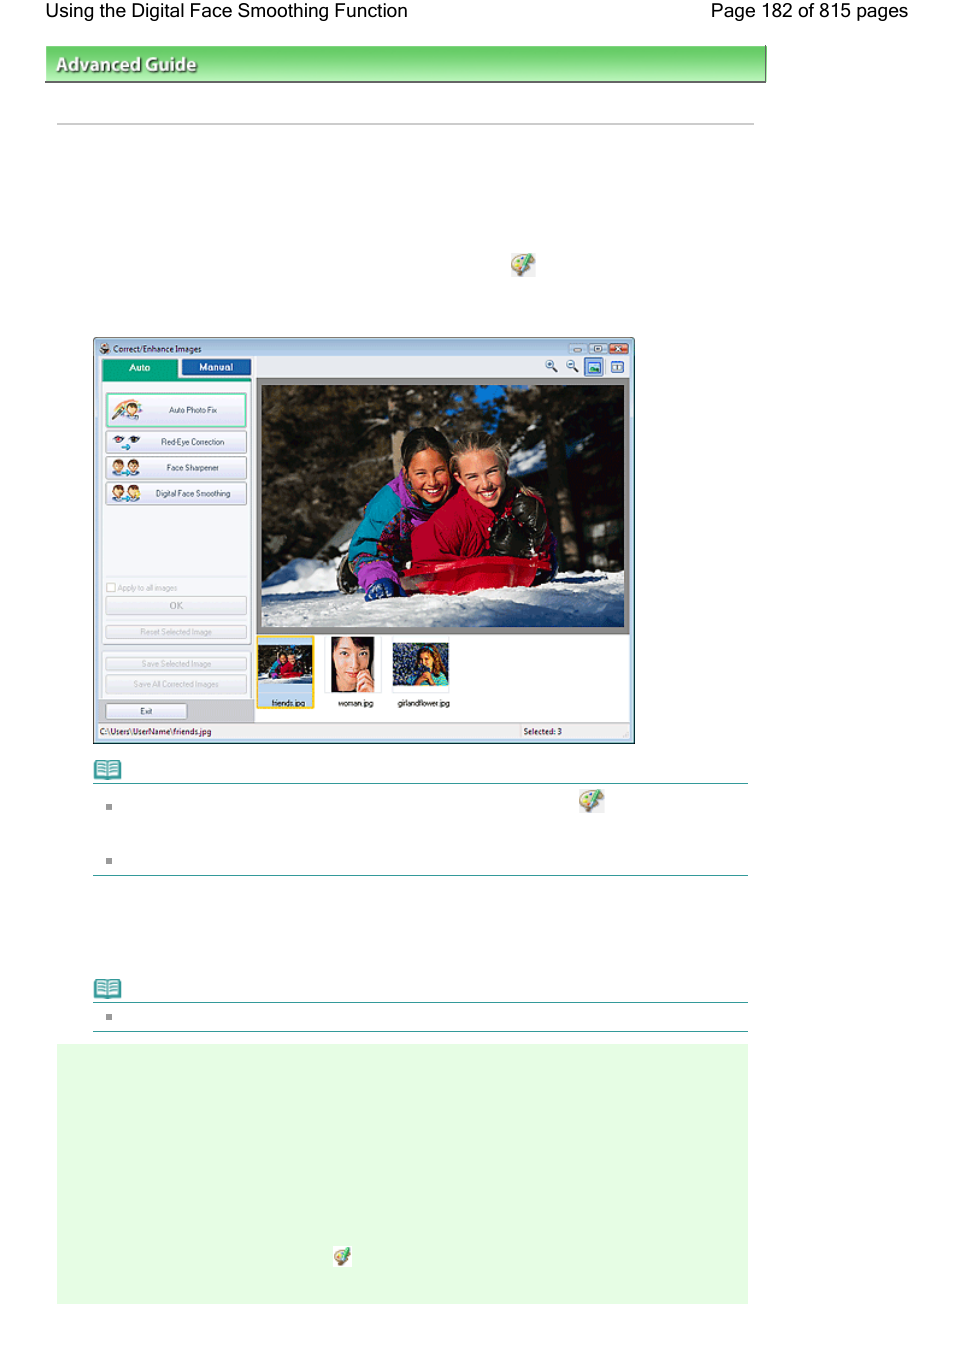Close the Correct/Enhance Images window
The width and height of the screenshot is (954, 1350).
tap(618, 349)
